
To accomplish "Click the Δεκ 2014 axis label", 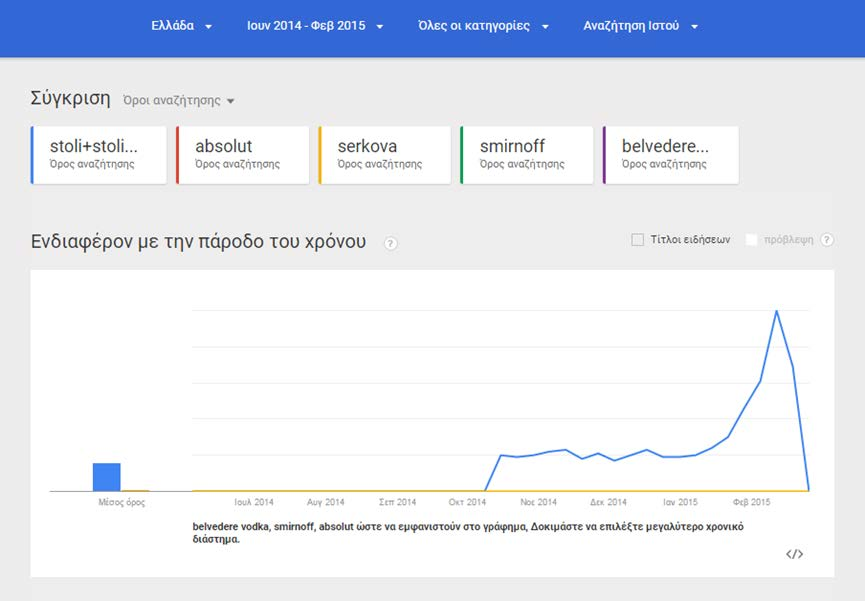I will pos(608,502).
